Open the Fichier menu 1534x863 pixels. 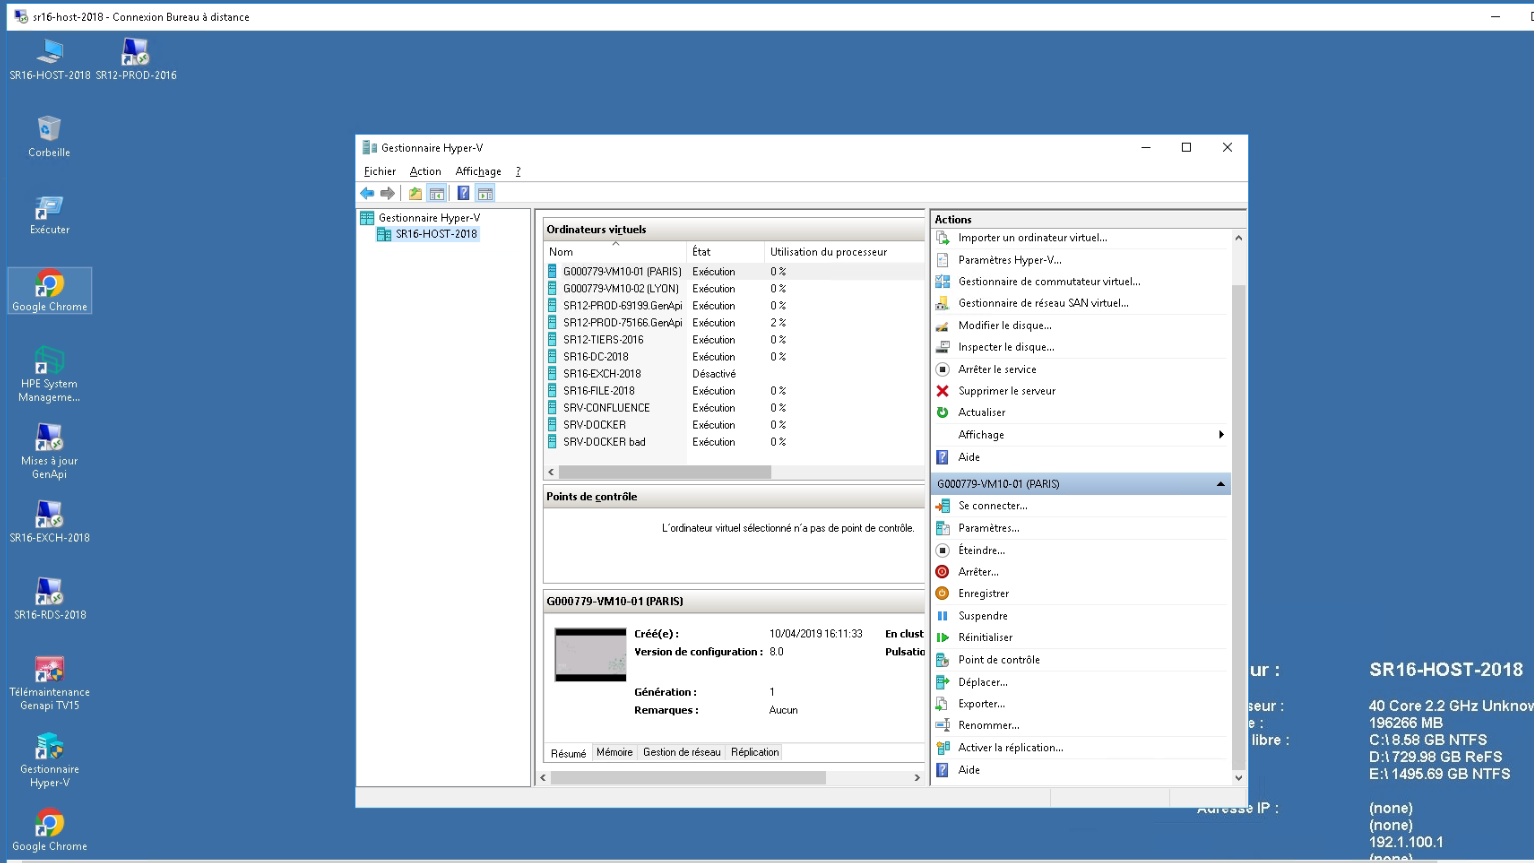pyautogui.click(x=379, y=172)
